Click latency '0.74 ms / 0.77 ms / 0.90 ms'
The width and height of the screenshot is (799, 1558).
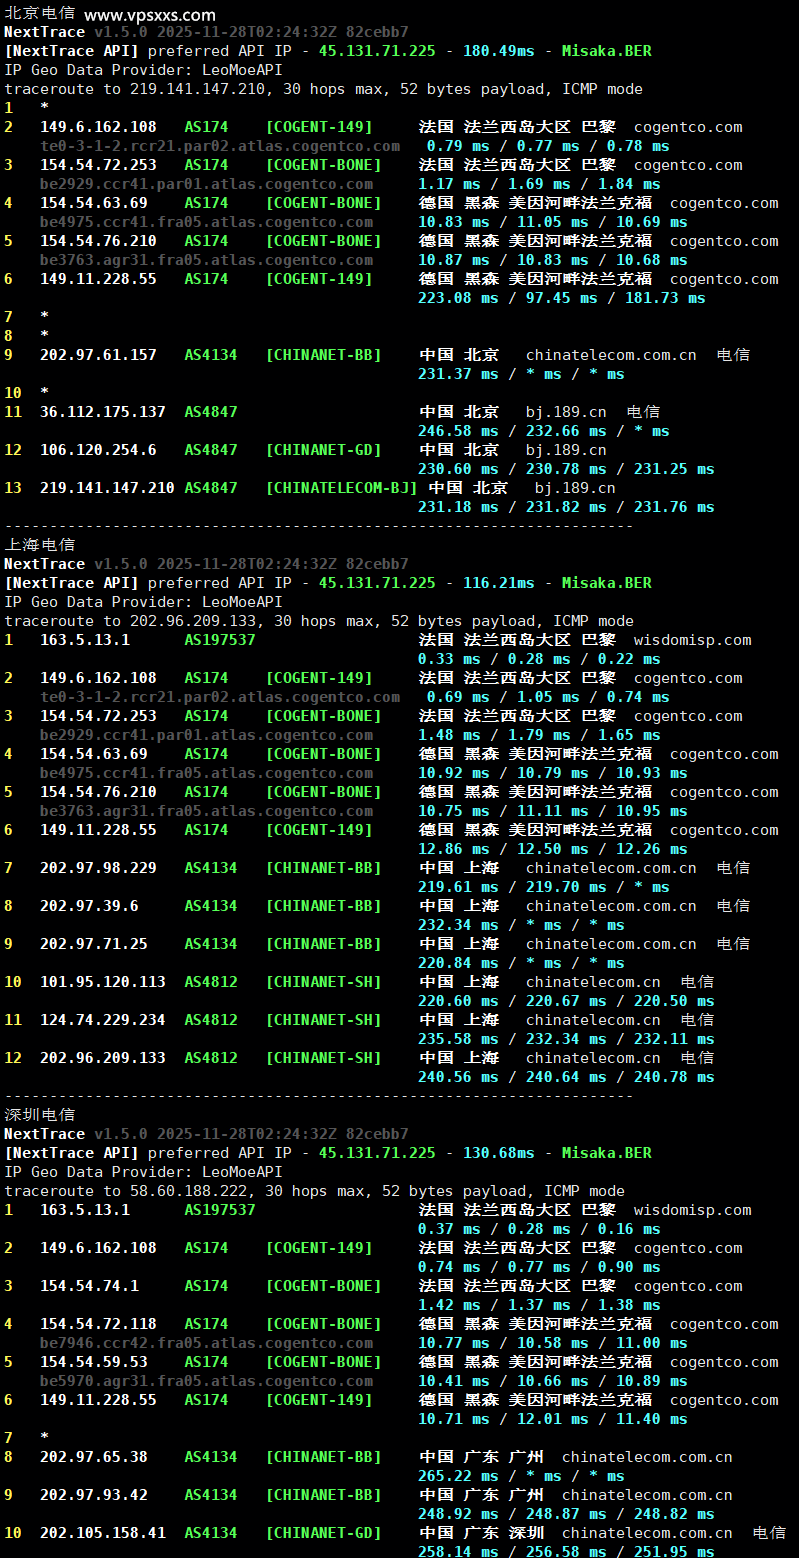click(x=539, y=1267)
